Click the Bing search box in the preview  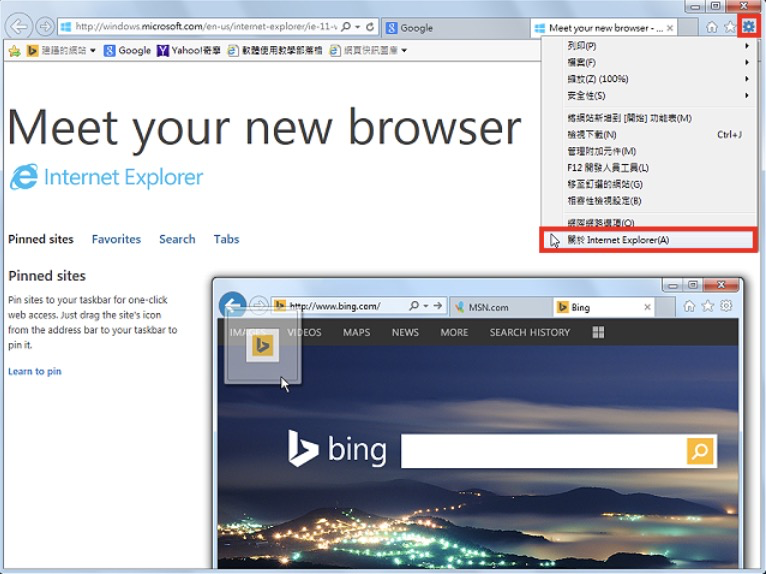coord(544,451)
